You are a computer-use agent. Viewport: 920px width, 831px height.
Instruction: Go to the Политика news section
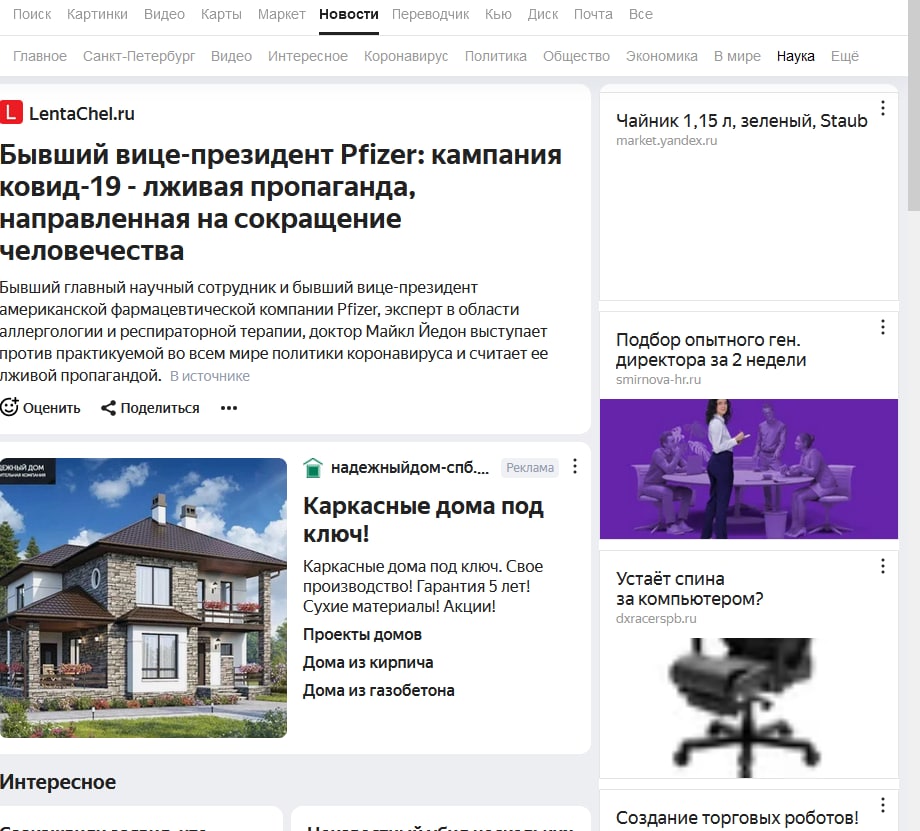tap(496, 56)
